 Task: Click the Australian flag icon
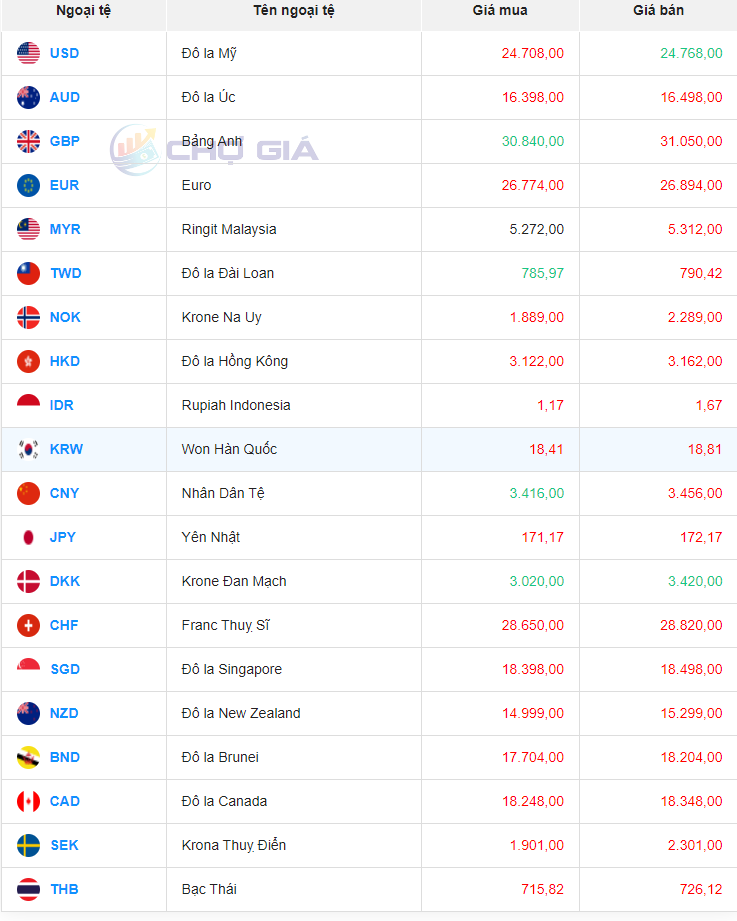tap(28, 97)
